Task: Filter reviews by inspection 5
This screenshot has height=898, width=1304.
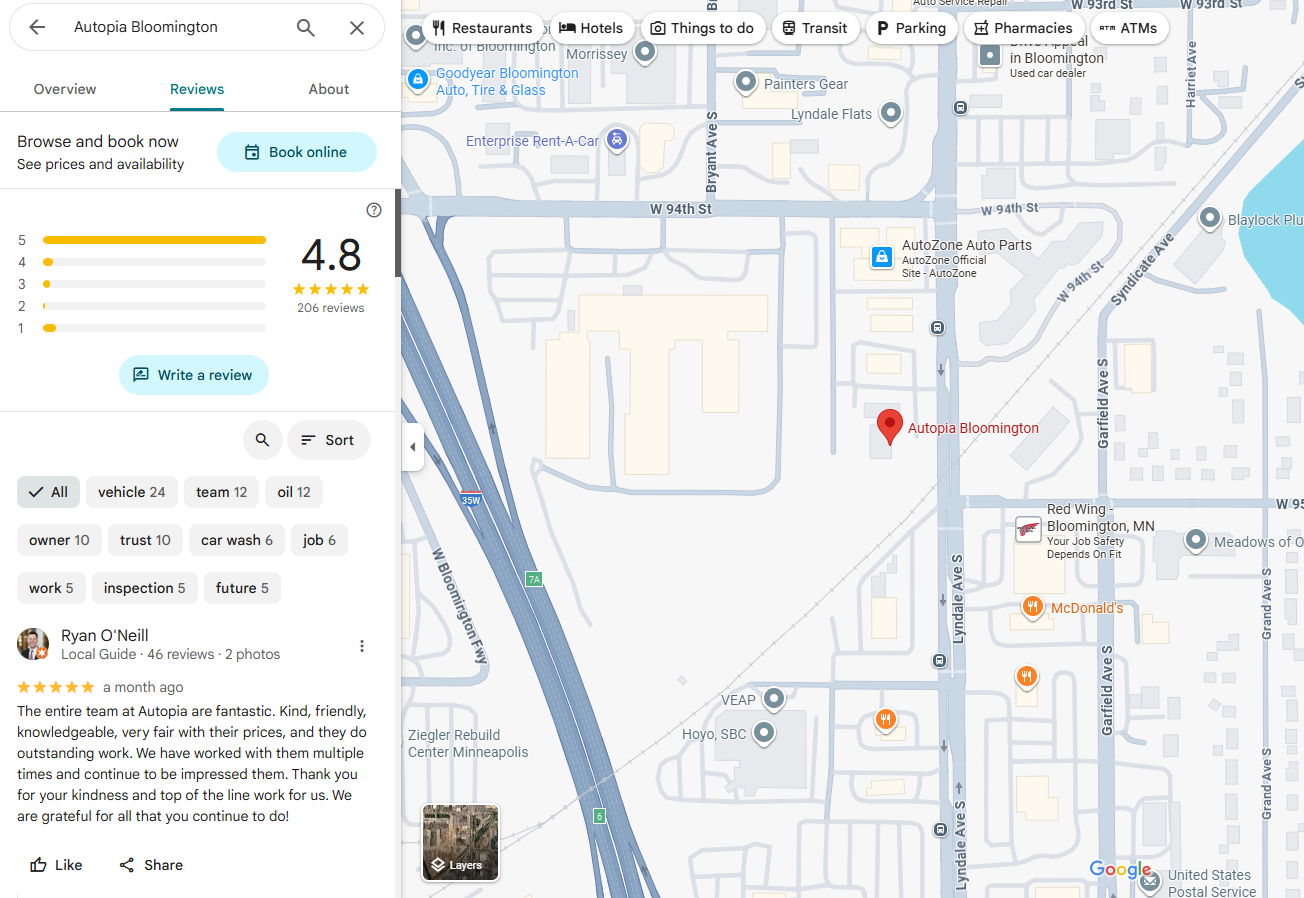Action: click(x=145, y=588)
